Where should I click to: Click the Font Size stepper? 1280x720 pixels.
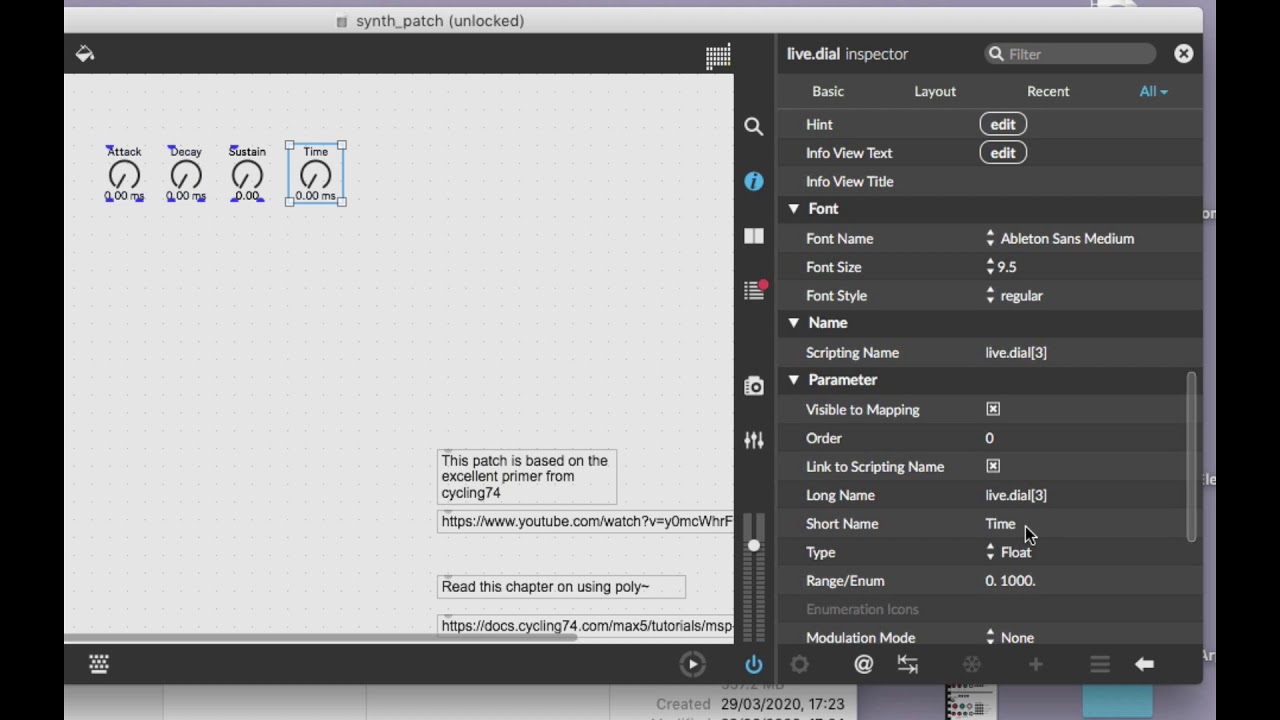tap(990, 267)
